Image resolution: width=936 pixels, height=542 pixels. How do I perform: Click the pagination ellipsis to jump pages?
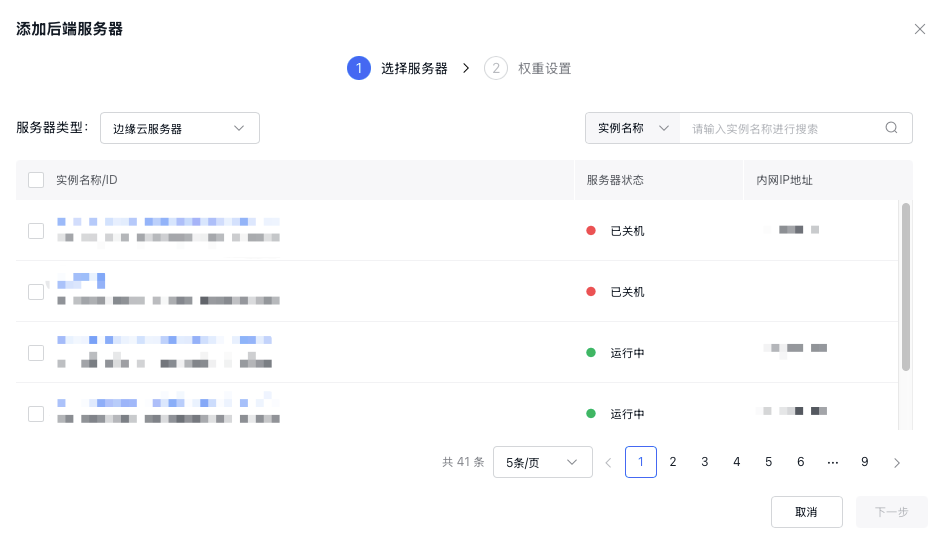(x=833, y=462)
